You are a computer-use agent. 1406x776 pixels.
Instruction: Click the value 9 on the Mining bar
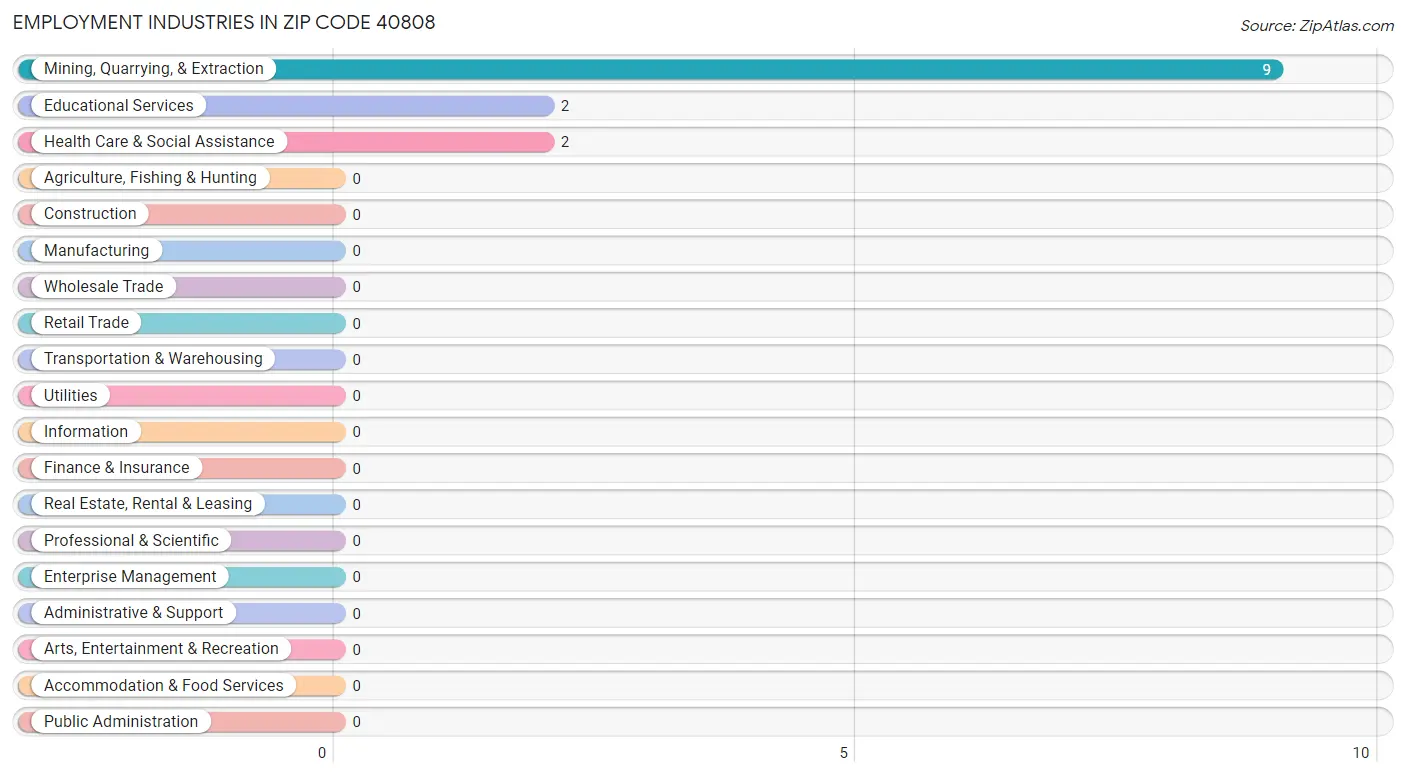tap(1266, 70)
